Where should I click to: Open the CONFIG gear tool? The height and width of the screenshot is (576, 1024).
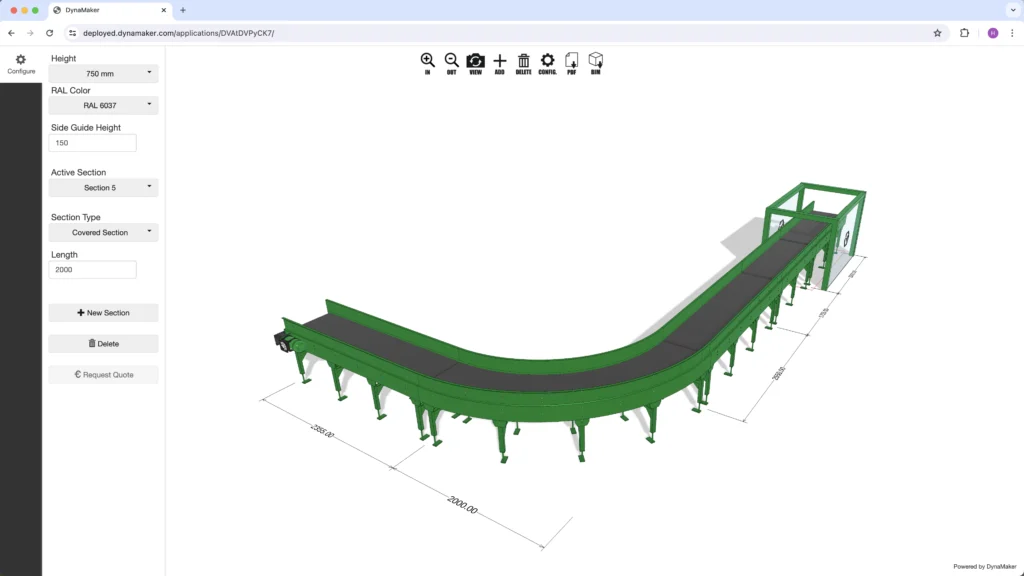pyautogui.click(x=547, y=62)
